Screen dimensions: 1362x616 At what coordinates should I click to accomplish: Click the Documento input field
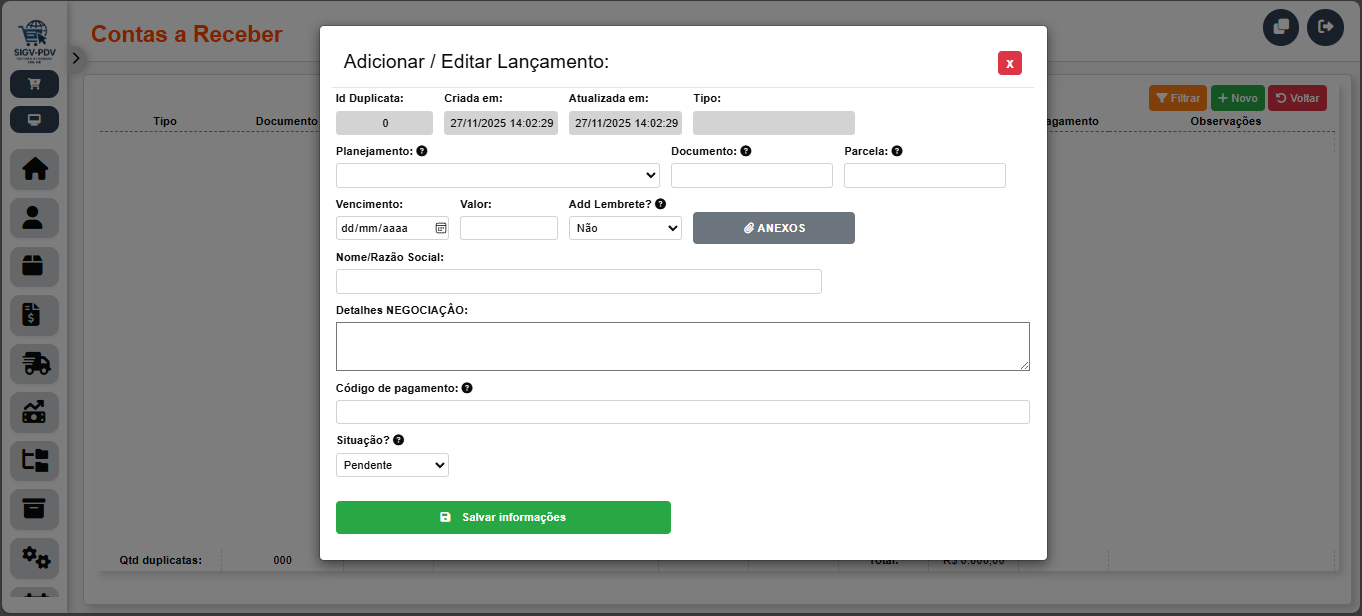coord(751,175)
